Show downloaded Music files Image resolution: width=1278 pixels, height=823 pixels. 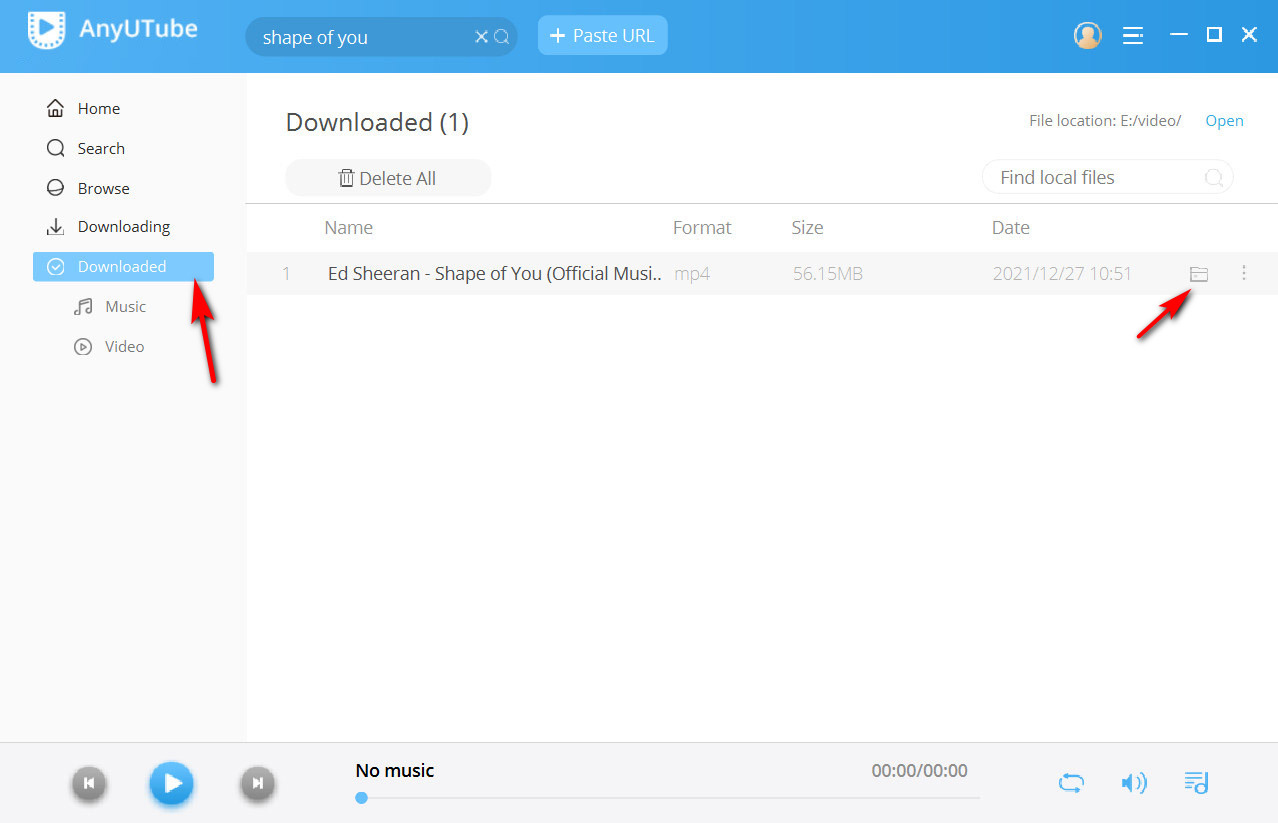[123, 306]
